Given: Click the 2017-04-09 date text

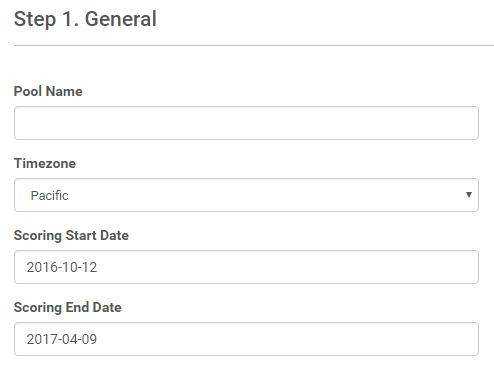Looking at the screenshot, I should click(62, 339).
